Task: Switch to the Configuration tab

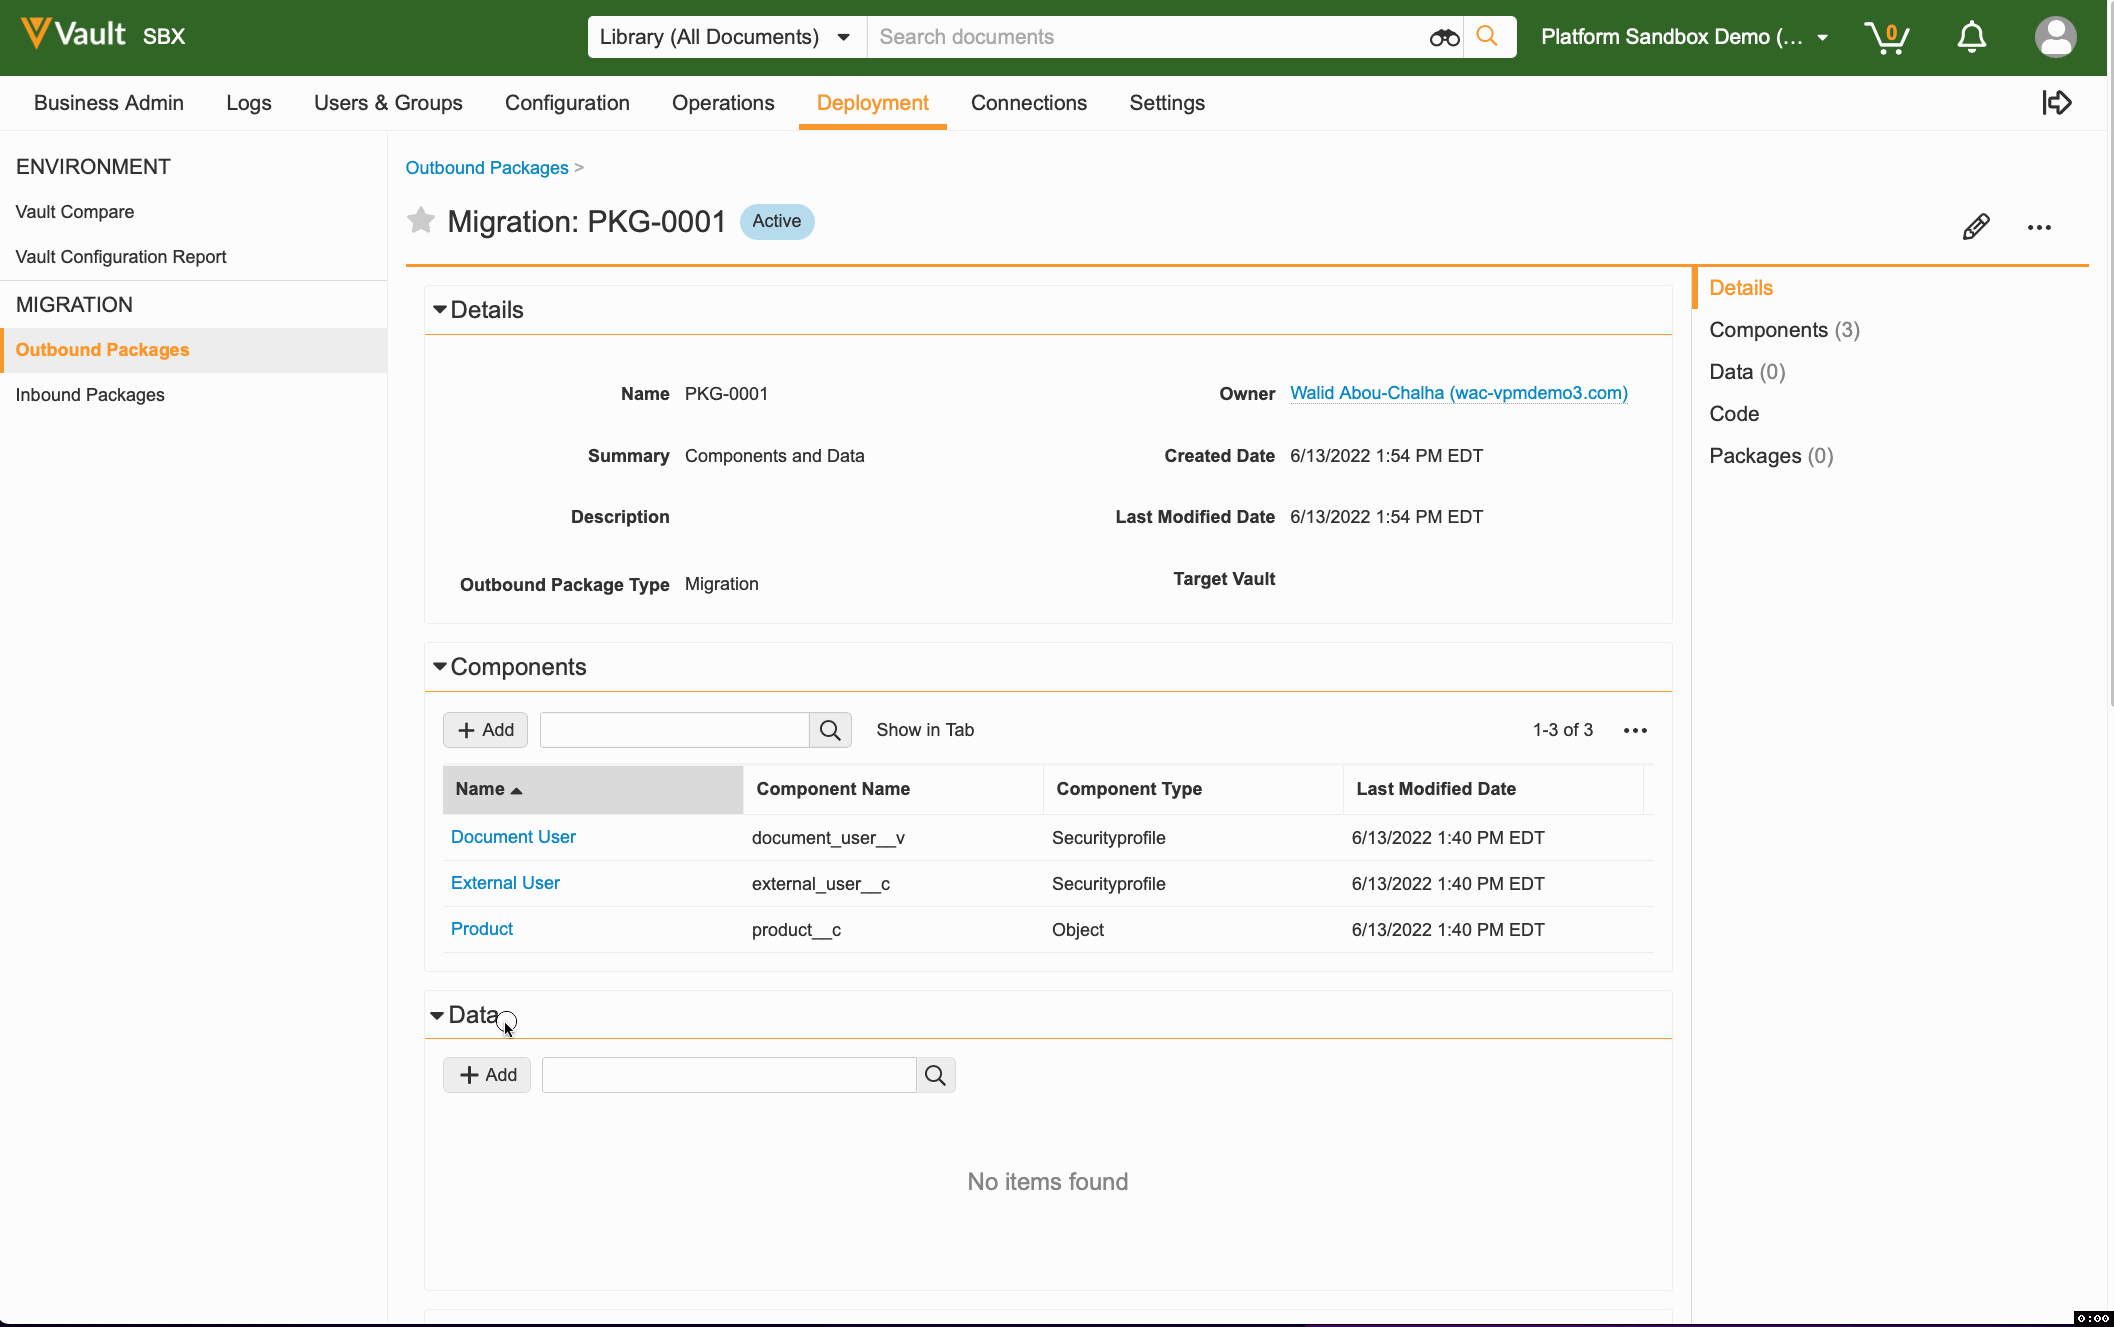Action: (x=567, y=103)
